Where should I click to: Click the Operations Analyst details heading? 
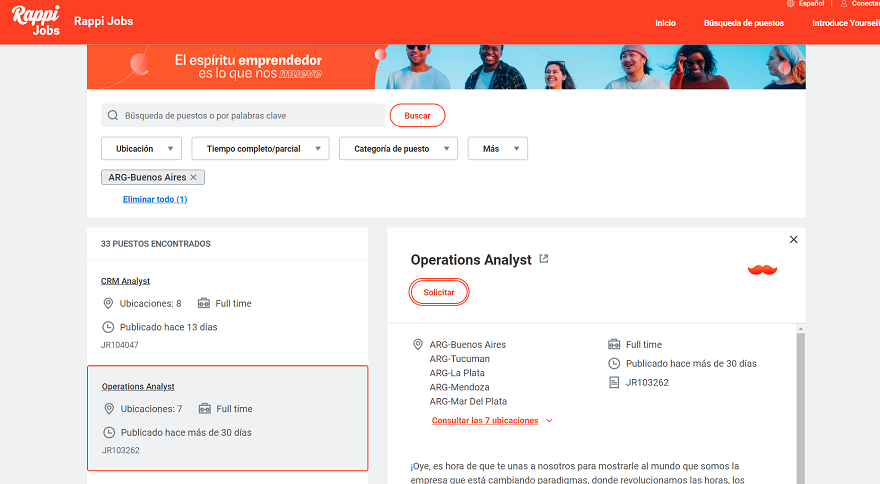click(471, 260)
